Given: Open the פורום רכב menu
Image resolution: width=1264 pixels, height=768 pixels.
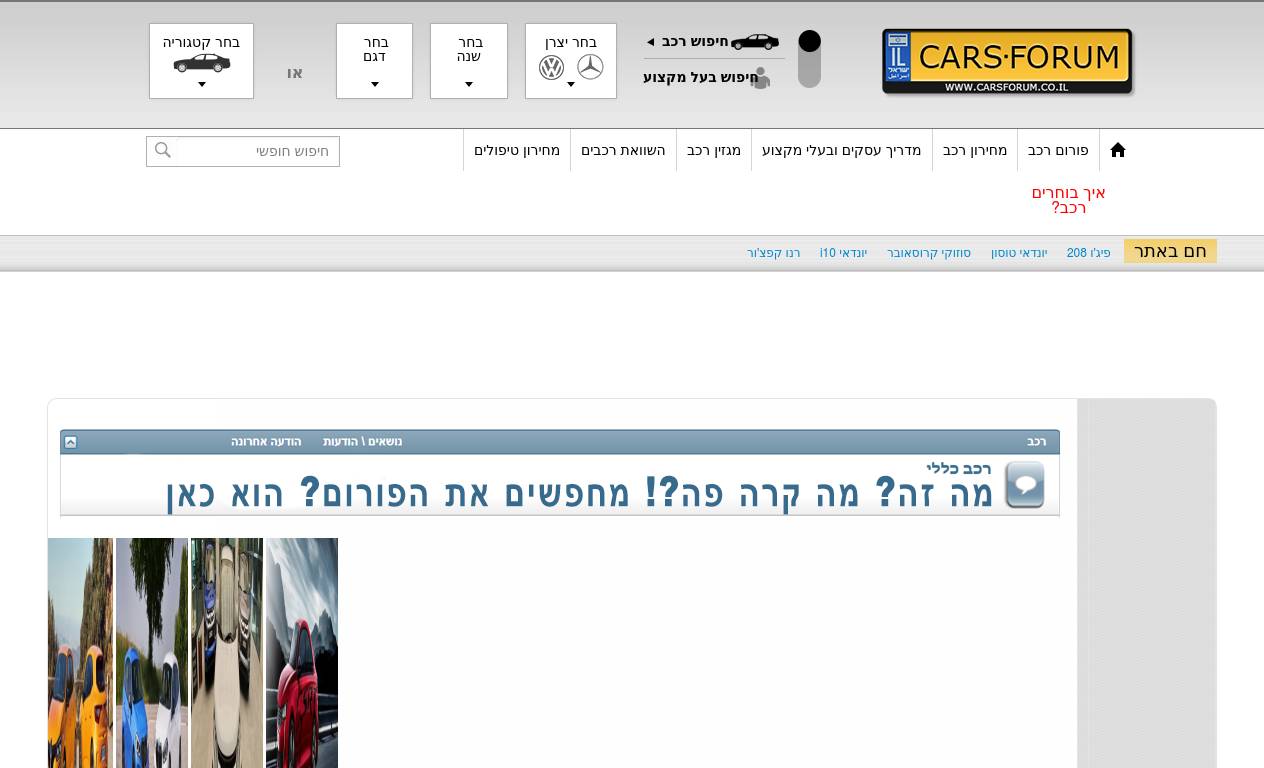Looking at the screenshot, I should tap(1058, 150).
